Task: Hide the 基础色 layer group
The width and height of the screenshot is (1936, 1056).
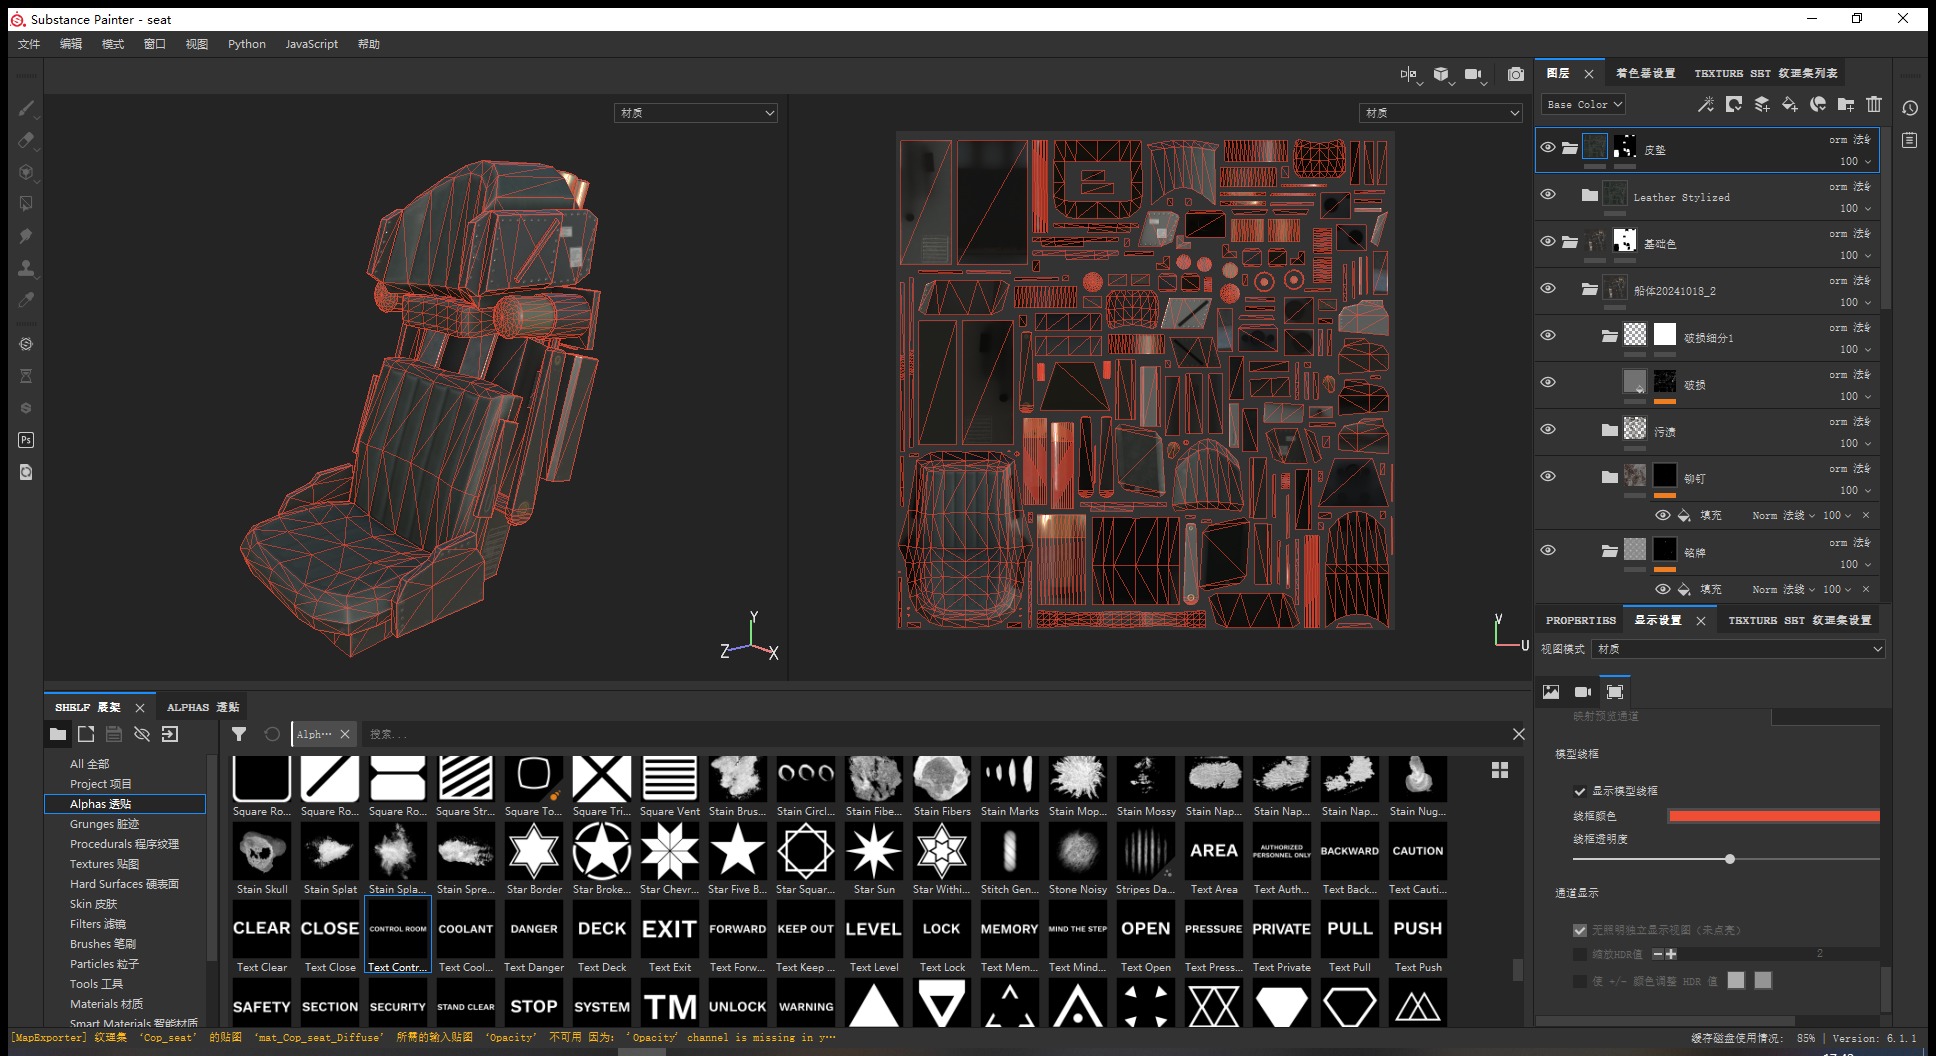Action: click(1548, 241)
